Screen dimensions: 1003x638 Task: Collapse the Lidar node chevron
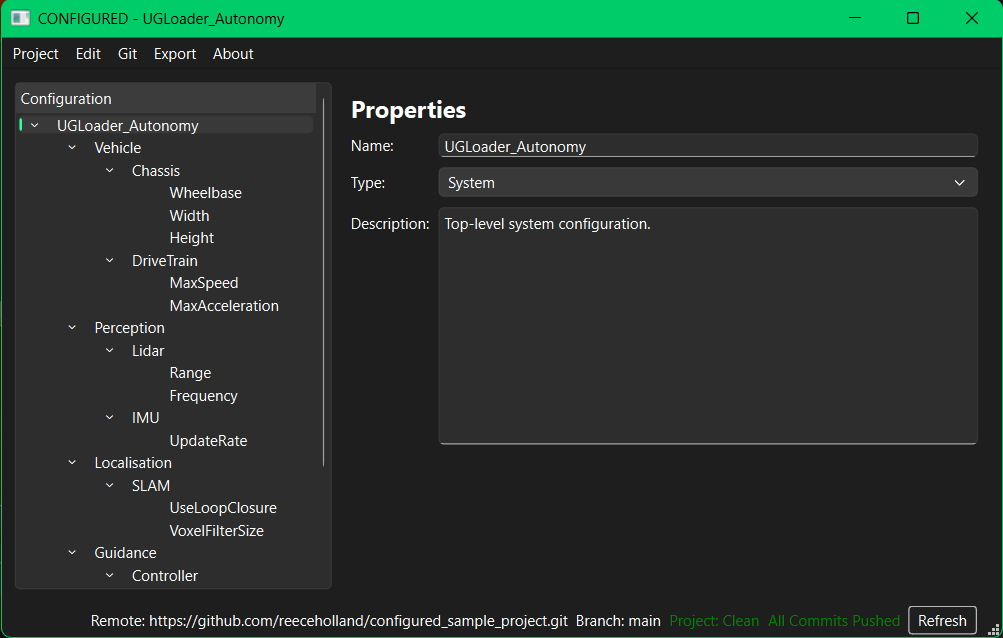pyautogui.click(x=110, y=351)
